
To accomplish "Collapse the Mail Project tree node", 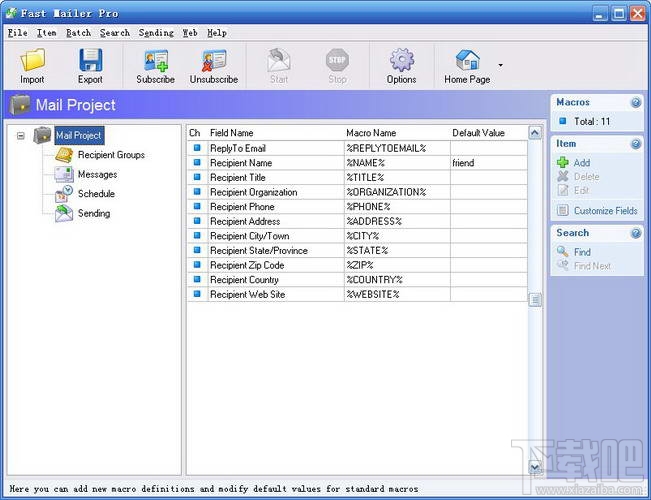I will (21, 136).
